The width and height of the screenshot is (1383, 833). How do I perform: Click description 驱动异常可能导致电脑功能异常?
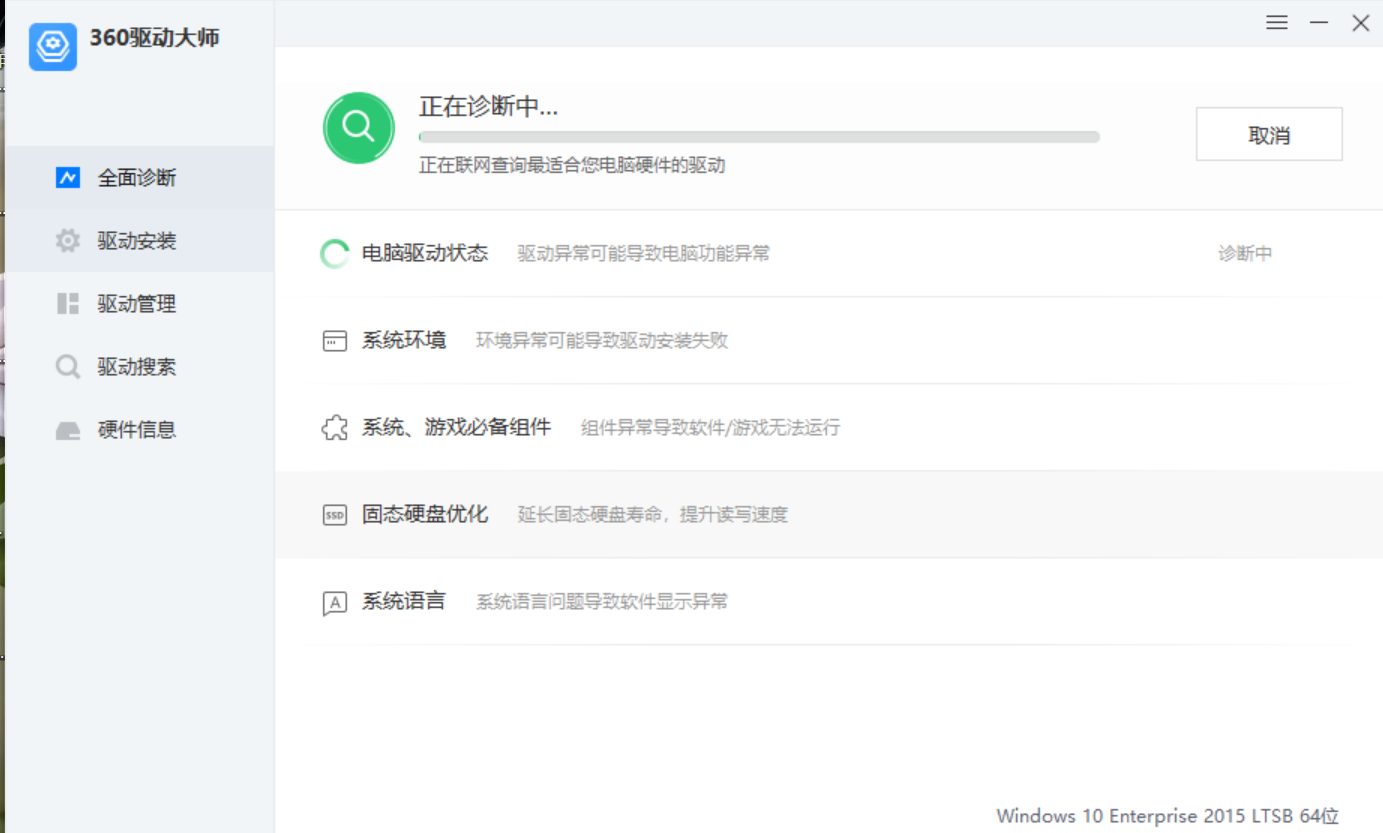(644, 254)
